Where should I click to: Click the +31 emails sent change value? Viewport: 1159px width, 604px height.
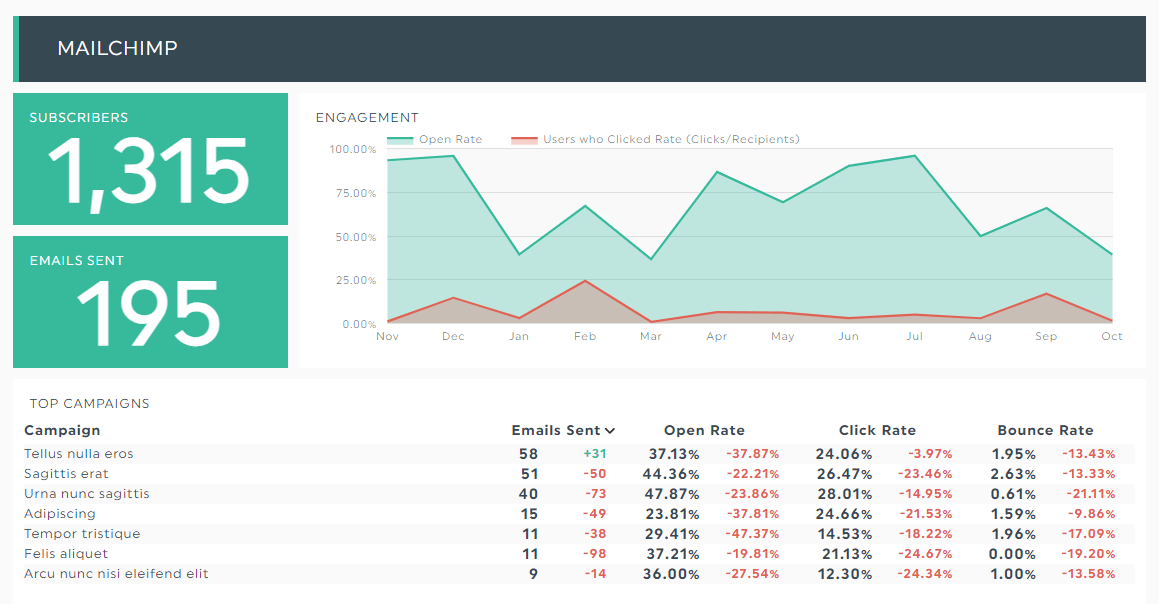click(x=595, y=454)
